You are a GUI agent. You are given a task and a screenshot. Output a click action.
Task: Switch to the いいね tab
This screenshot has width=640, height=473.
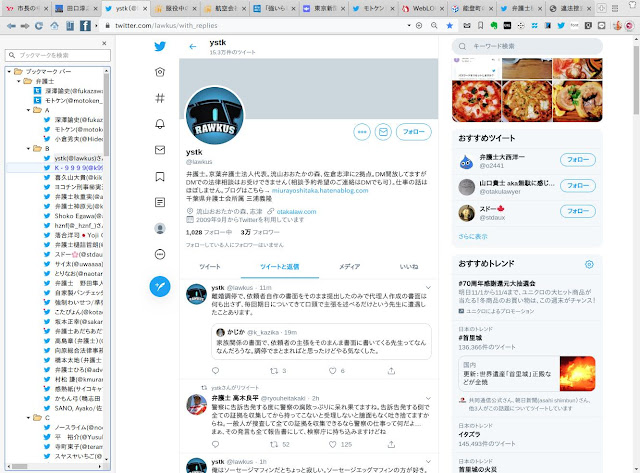coord(409,266)
